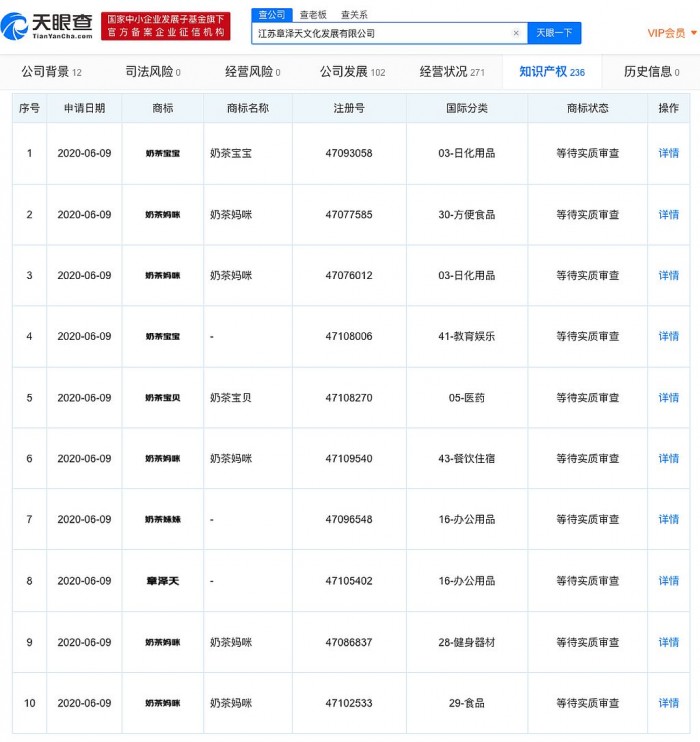The width and height of the screenshot is (700, 742).
Task: Click trademark image in row 1
Action: pyautogui.click(x=163, y=153)
